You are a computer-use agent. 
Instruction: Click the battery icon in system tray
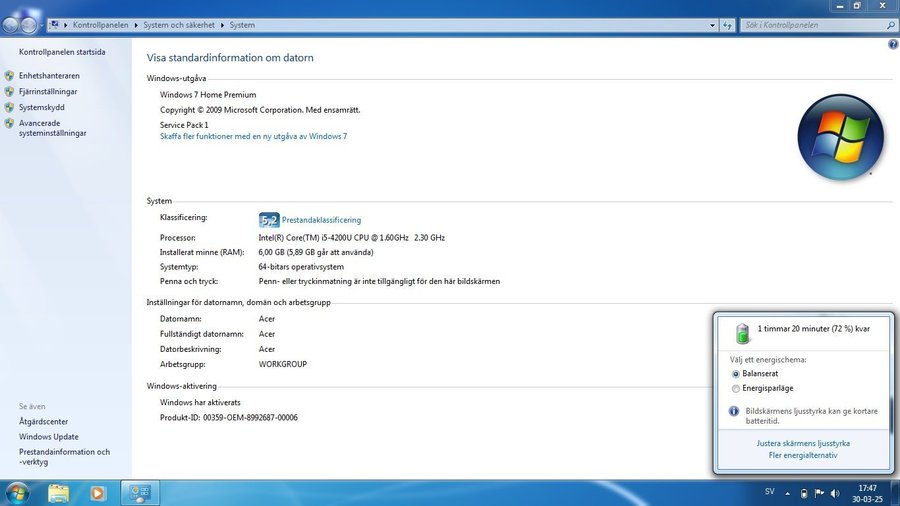tap(804, 492)
